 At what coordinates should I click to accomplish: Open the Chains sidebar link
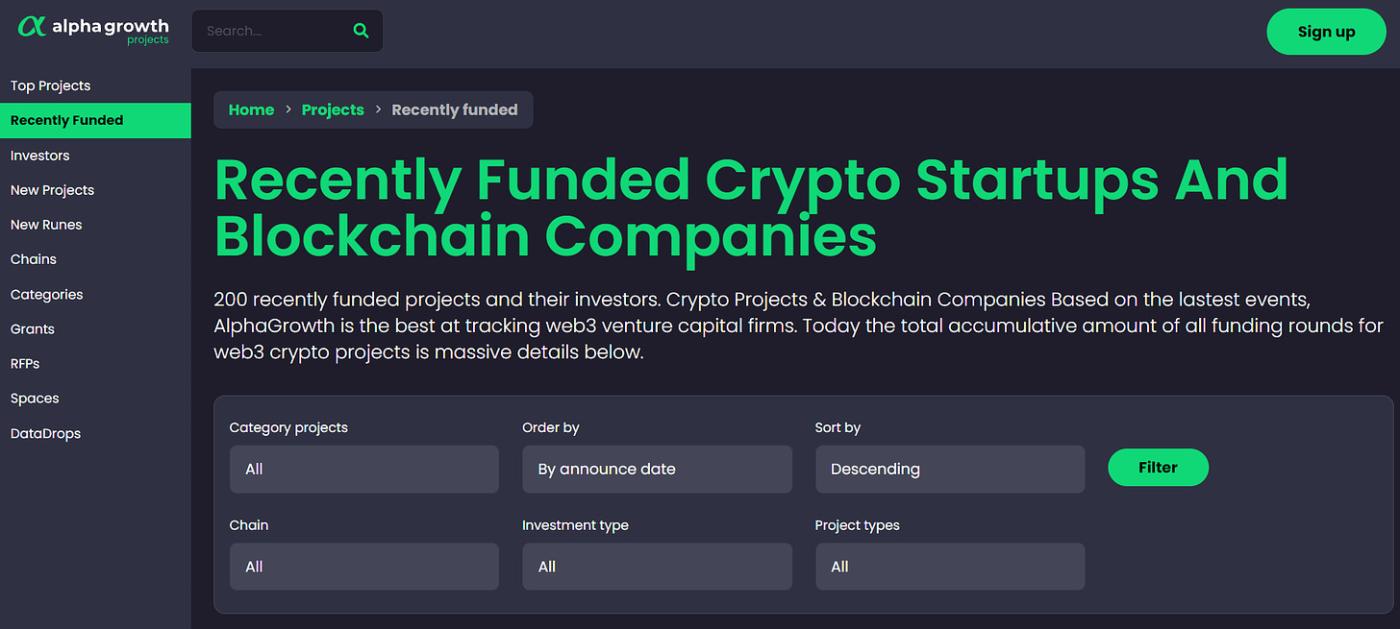(33, 259)
